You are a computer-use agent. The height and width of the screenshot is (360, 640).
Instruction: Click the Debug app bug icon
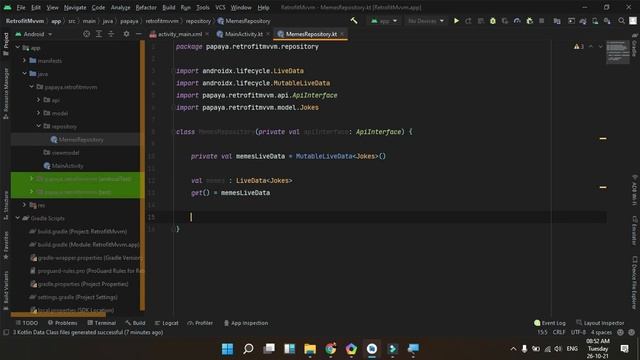click(x=493, y=21)
